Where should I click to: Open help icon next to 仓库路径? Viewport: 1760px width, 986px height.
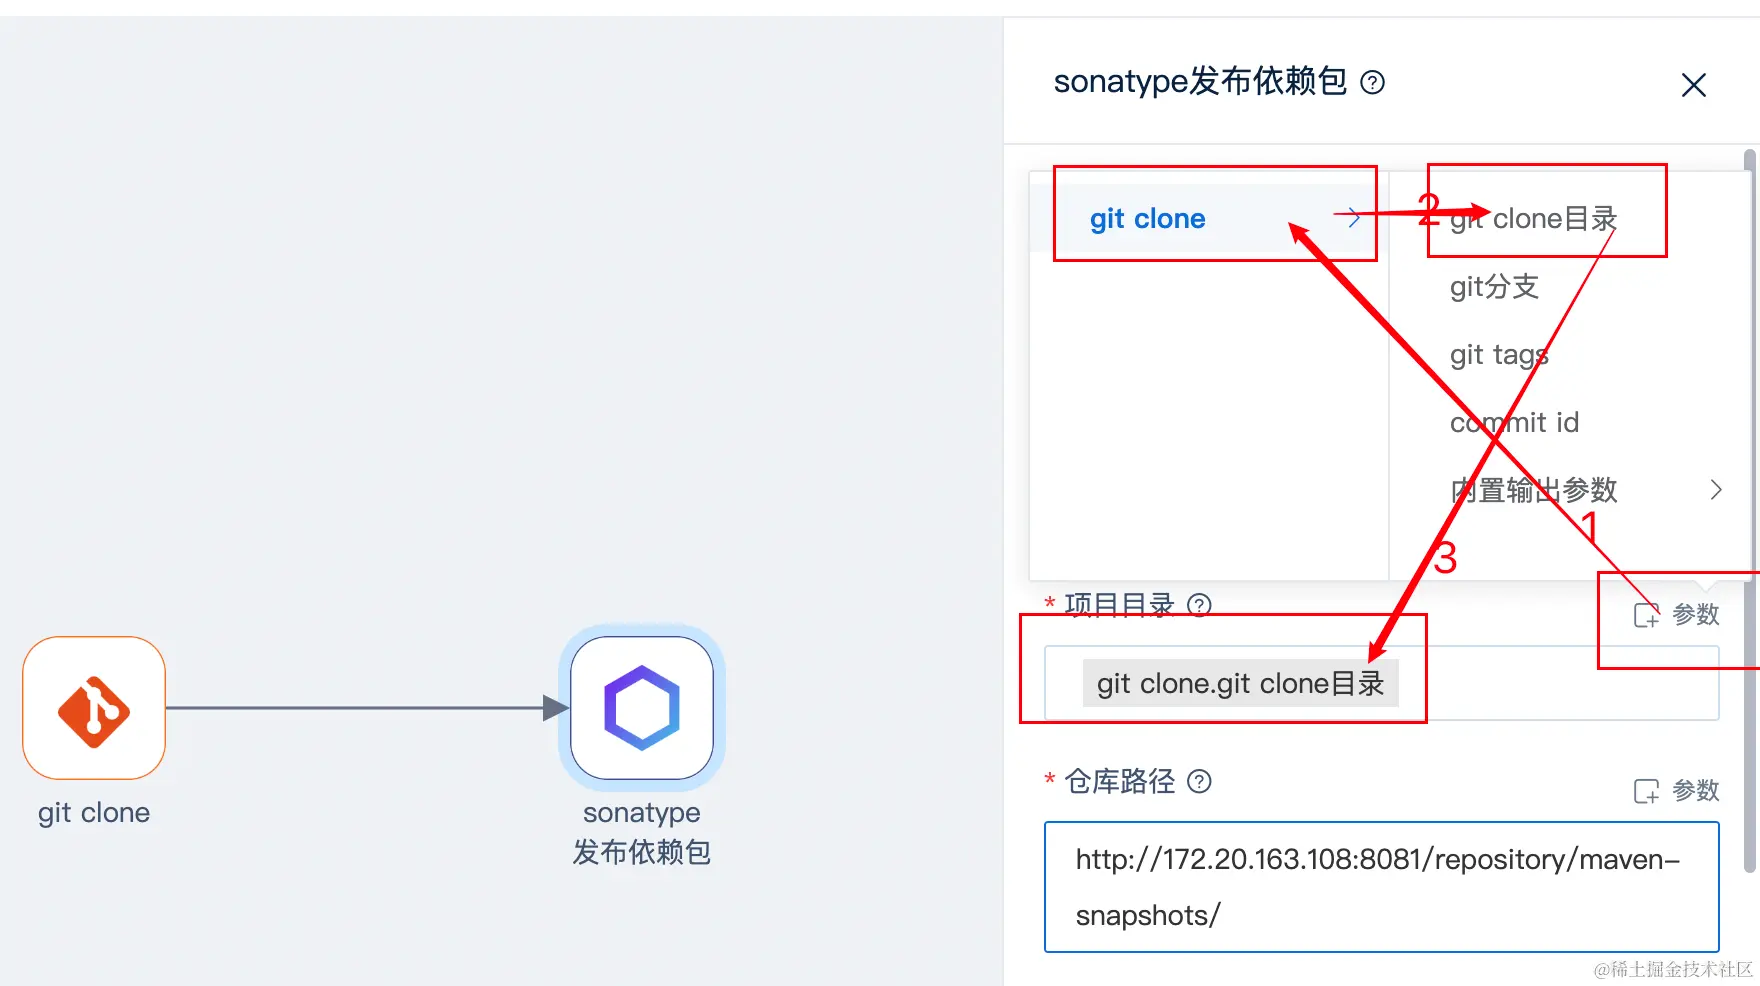[x=1199, y=781]
